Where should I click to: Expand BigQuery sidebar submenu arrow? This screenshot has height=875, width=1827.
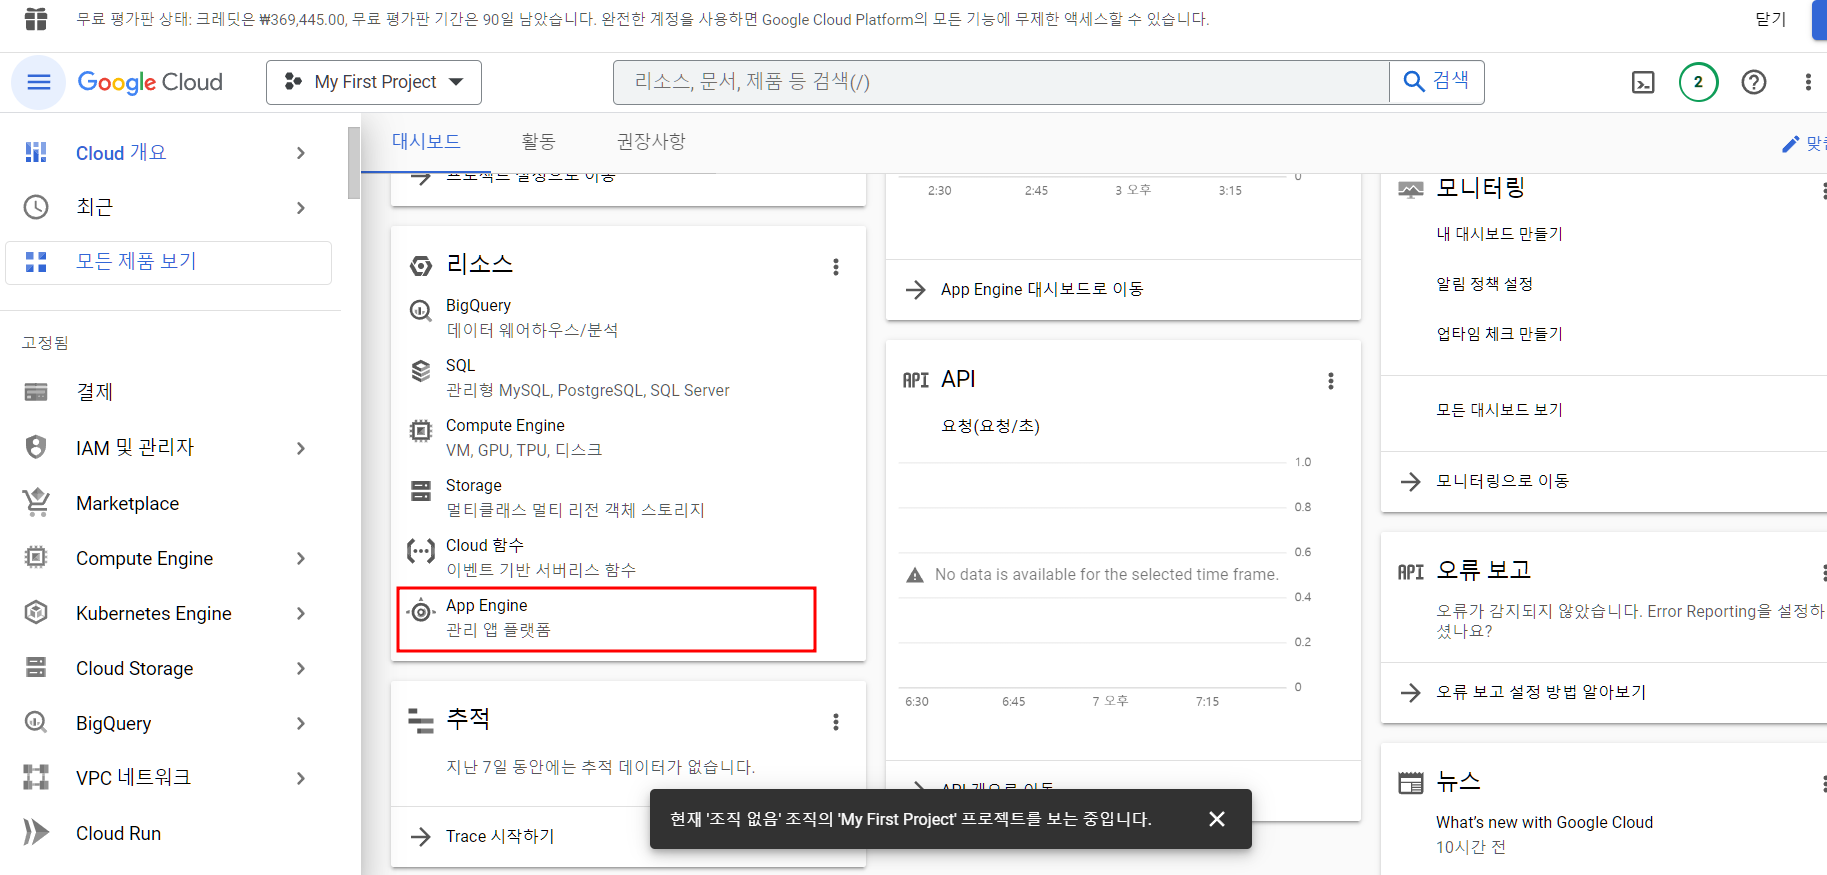[301, 723]
